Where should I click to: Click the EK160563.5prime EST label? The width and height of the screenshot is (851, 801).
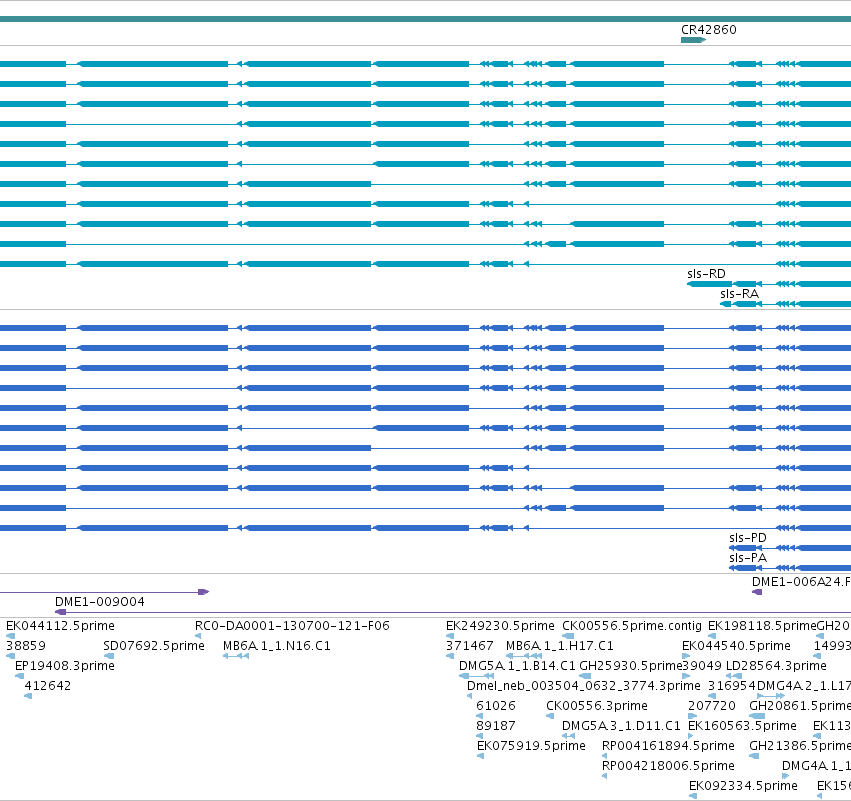pos(742,726)
